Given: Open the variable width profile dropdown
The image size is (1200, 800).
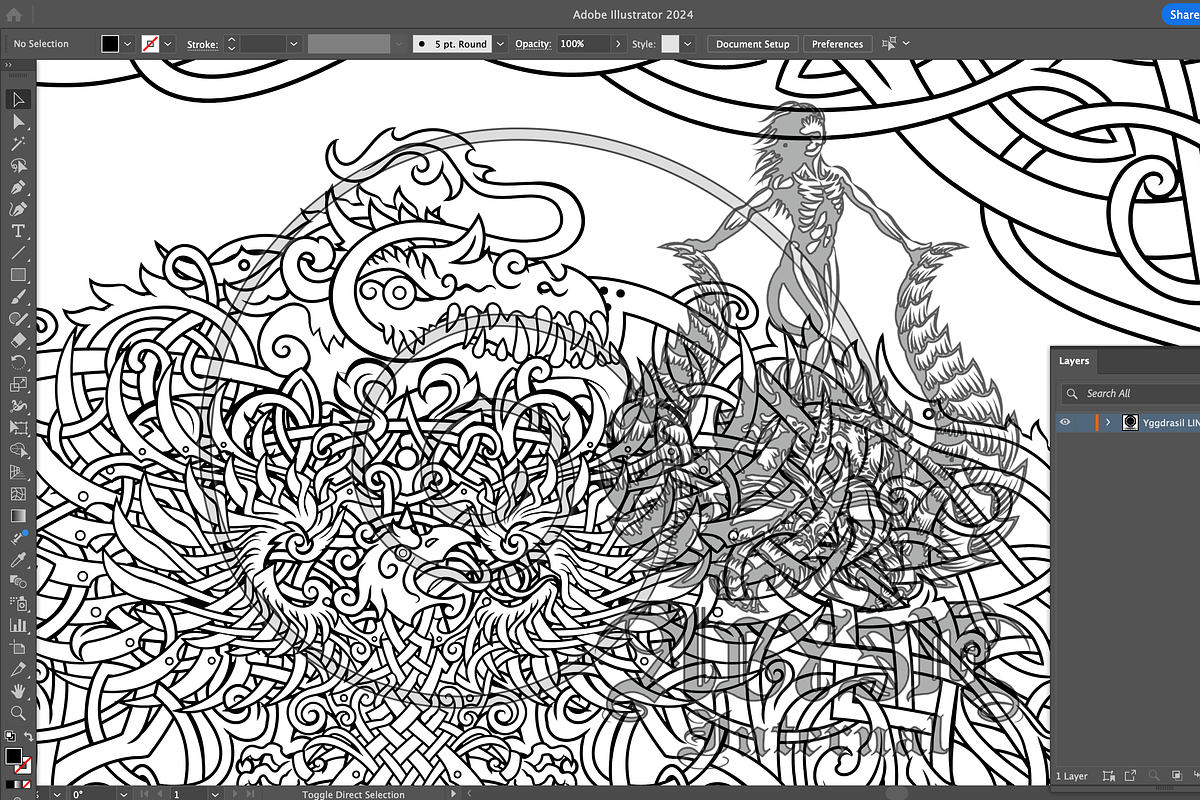Looking at the screenshot, I should pos(399,44).
